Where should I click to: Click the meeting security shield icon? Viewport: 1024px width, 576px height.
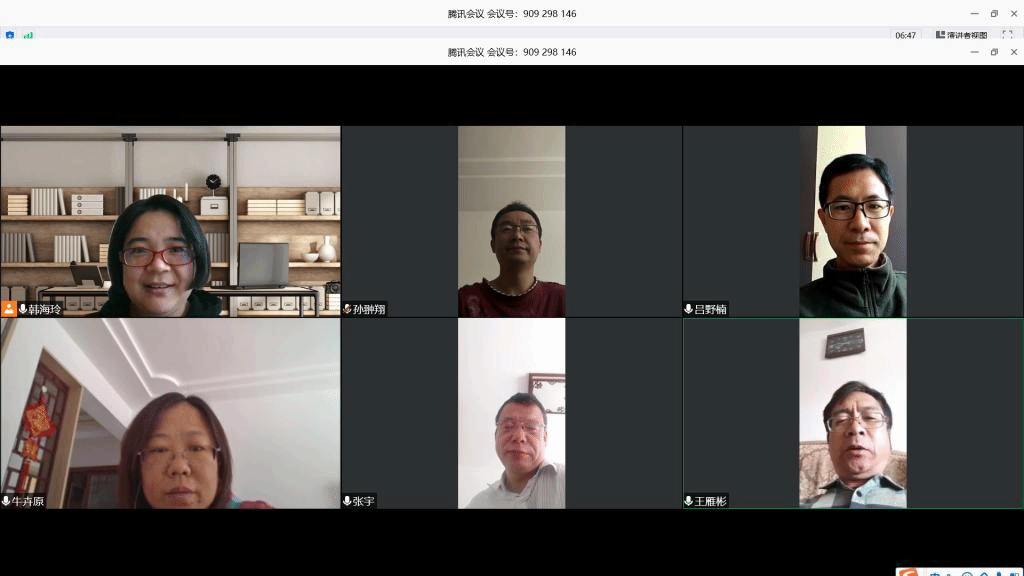coord(10,35)
